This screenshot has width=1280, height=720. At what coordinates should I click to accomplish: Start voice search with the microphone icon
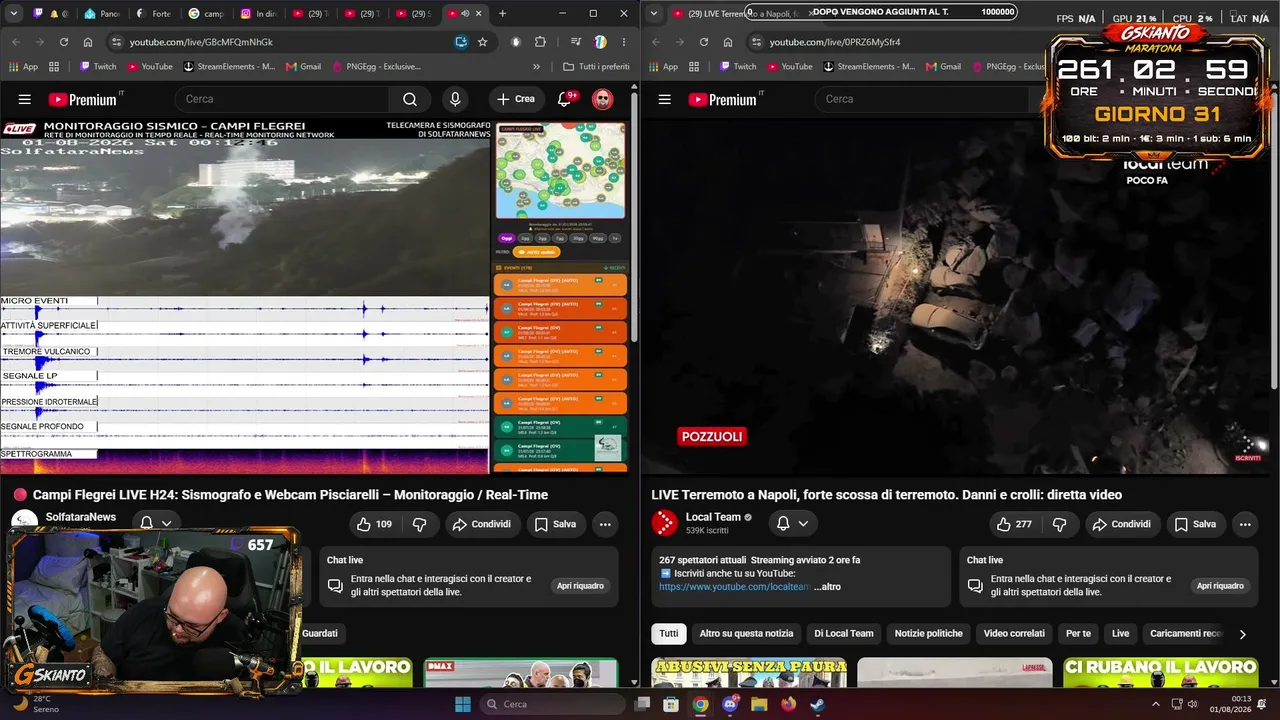coord(455,99)
